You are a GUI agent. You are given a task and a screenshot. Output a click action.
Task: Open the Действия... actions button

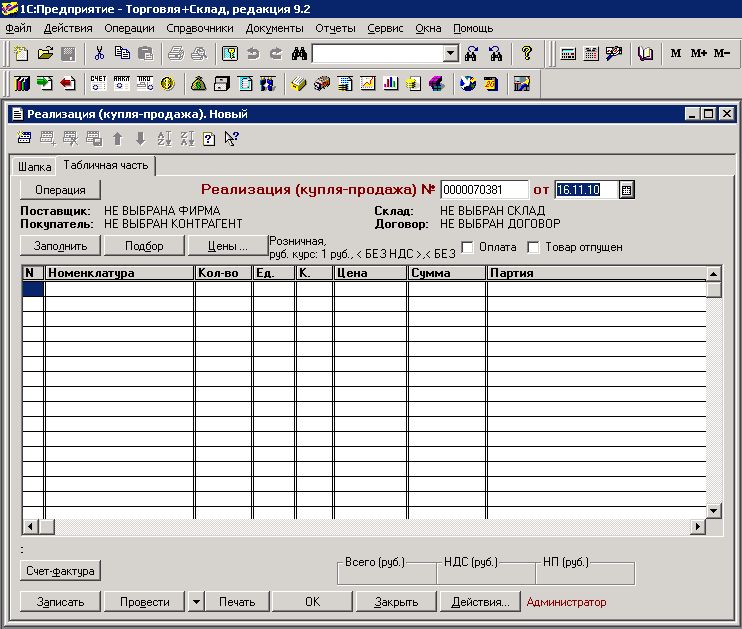point(480,601)
